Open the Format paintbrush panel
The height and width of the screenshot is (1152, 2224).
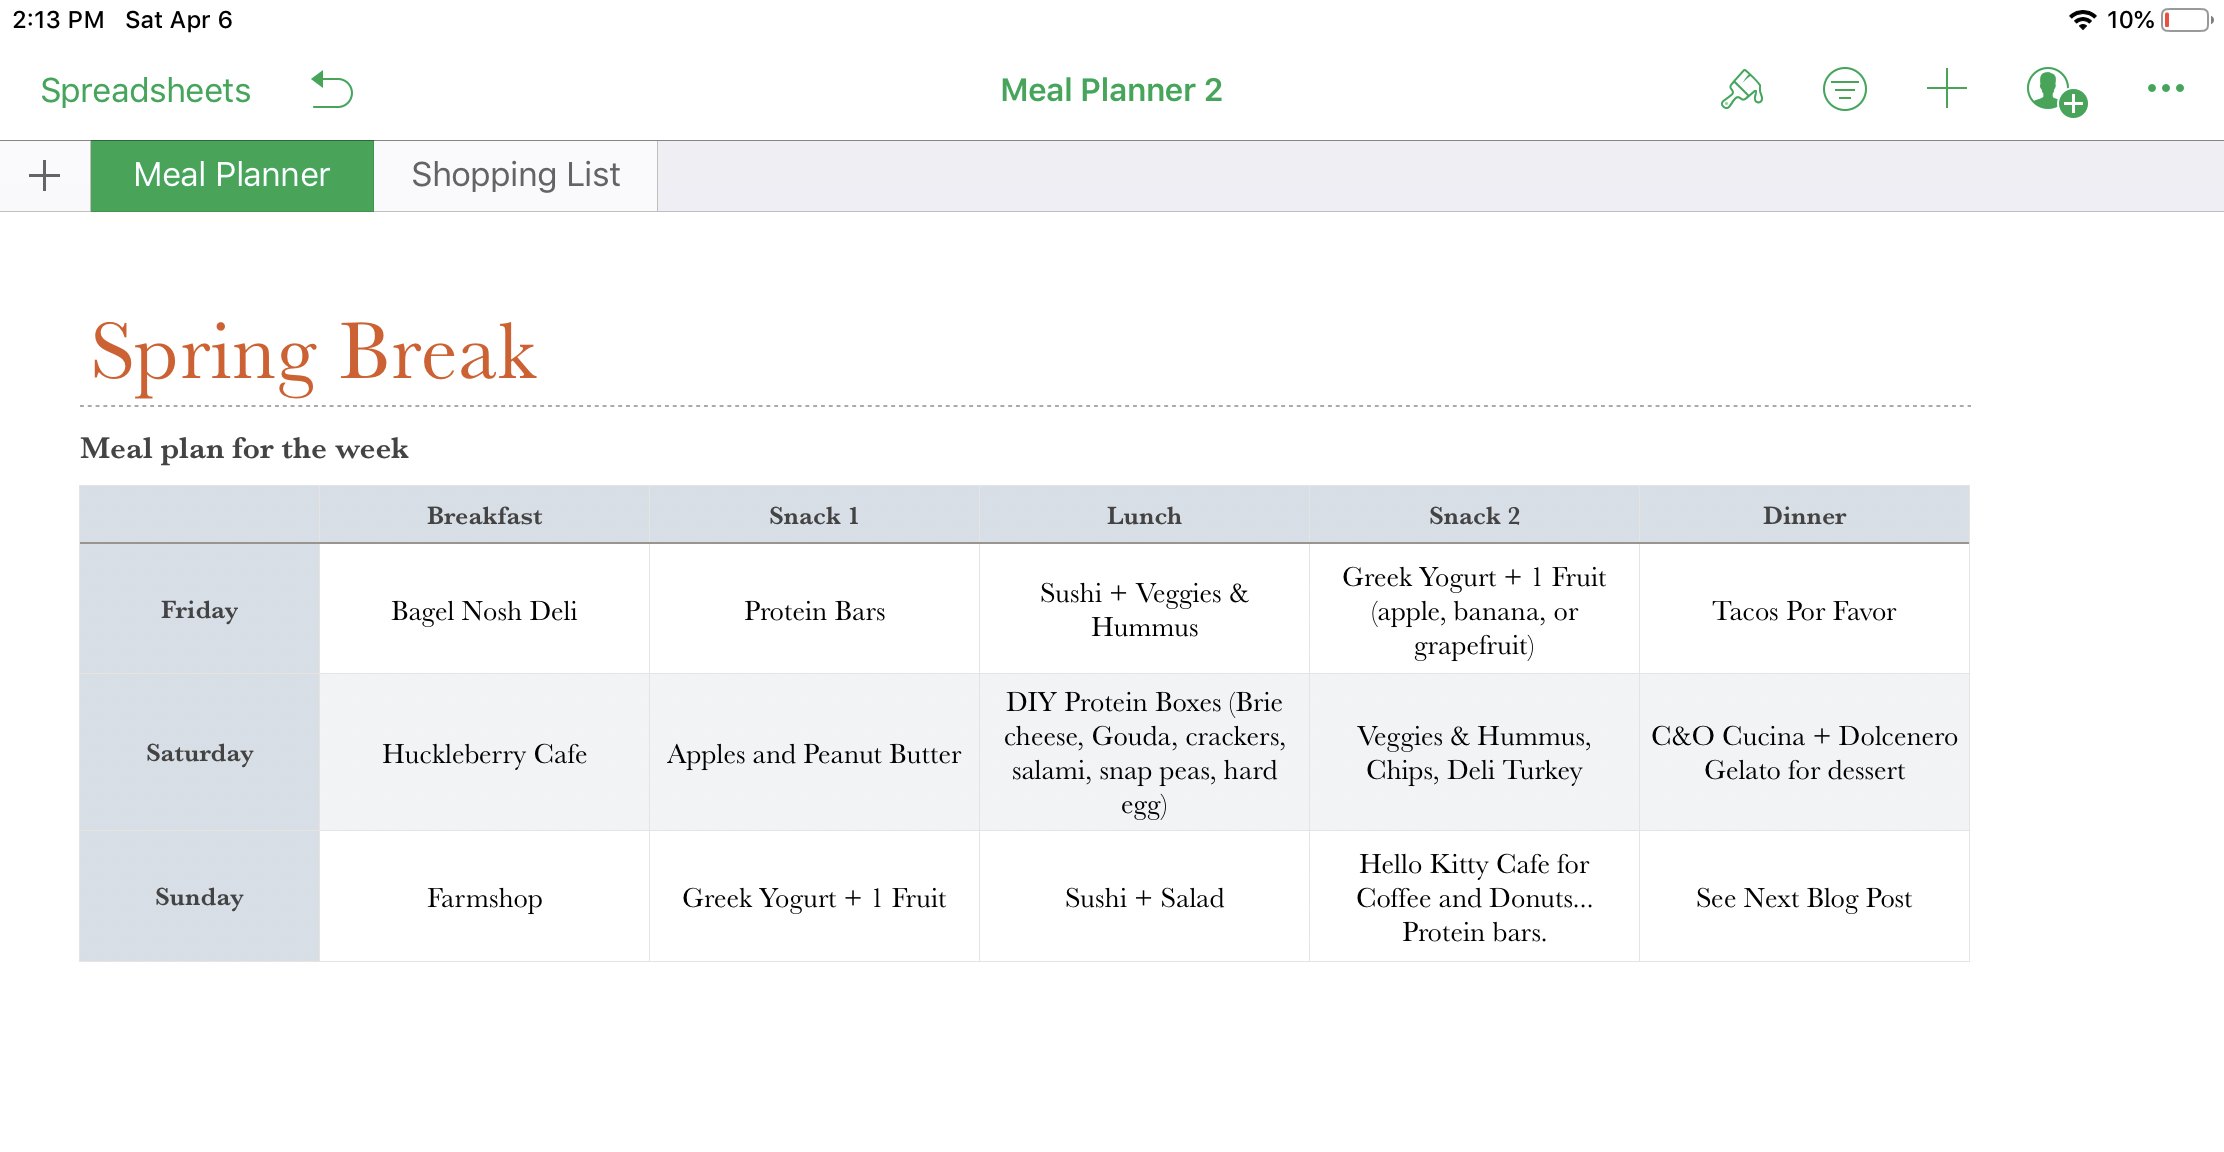[x=1741, y=90]
